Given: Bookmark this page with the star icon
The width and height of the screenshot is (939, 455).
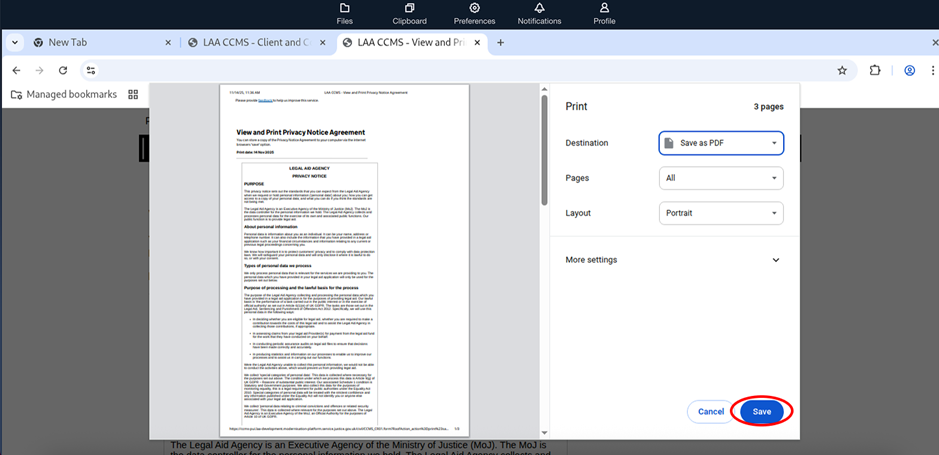Looking at the screenshot, I should tap(842, 71).
